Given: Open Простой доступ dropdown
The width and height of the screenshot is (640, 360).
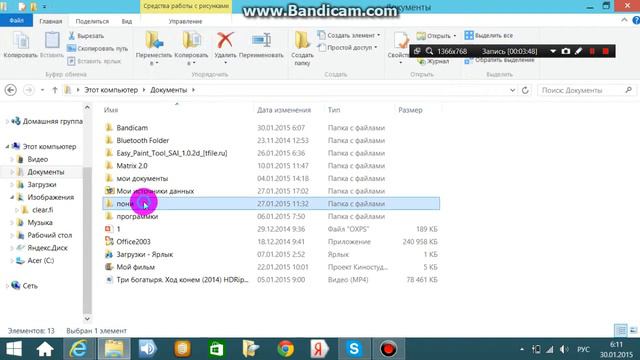Looking at the screenshot, I should click(x=347, y=48).
